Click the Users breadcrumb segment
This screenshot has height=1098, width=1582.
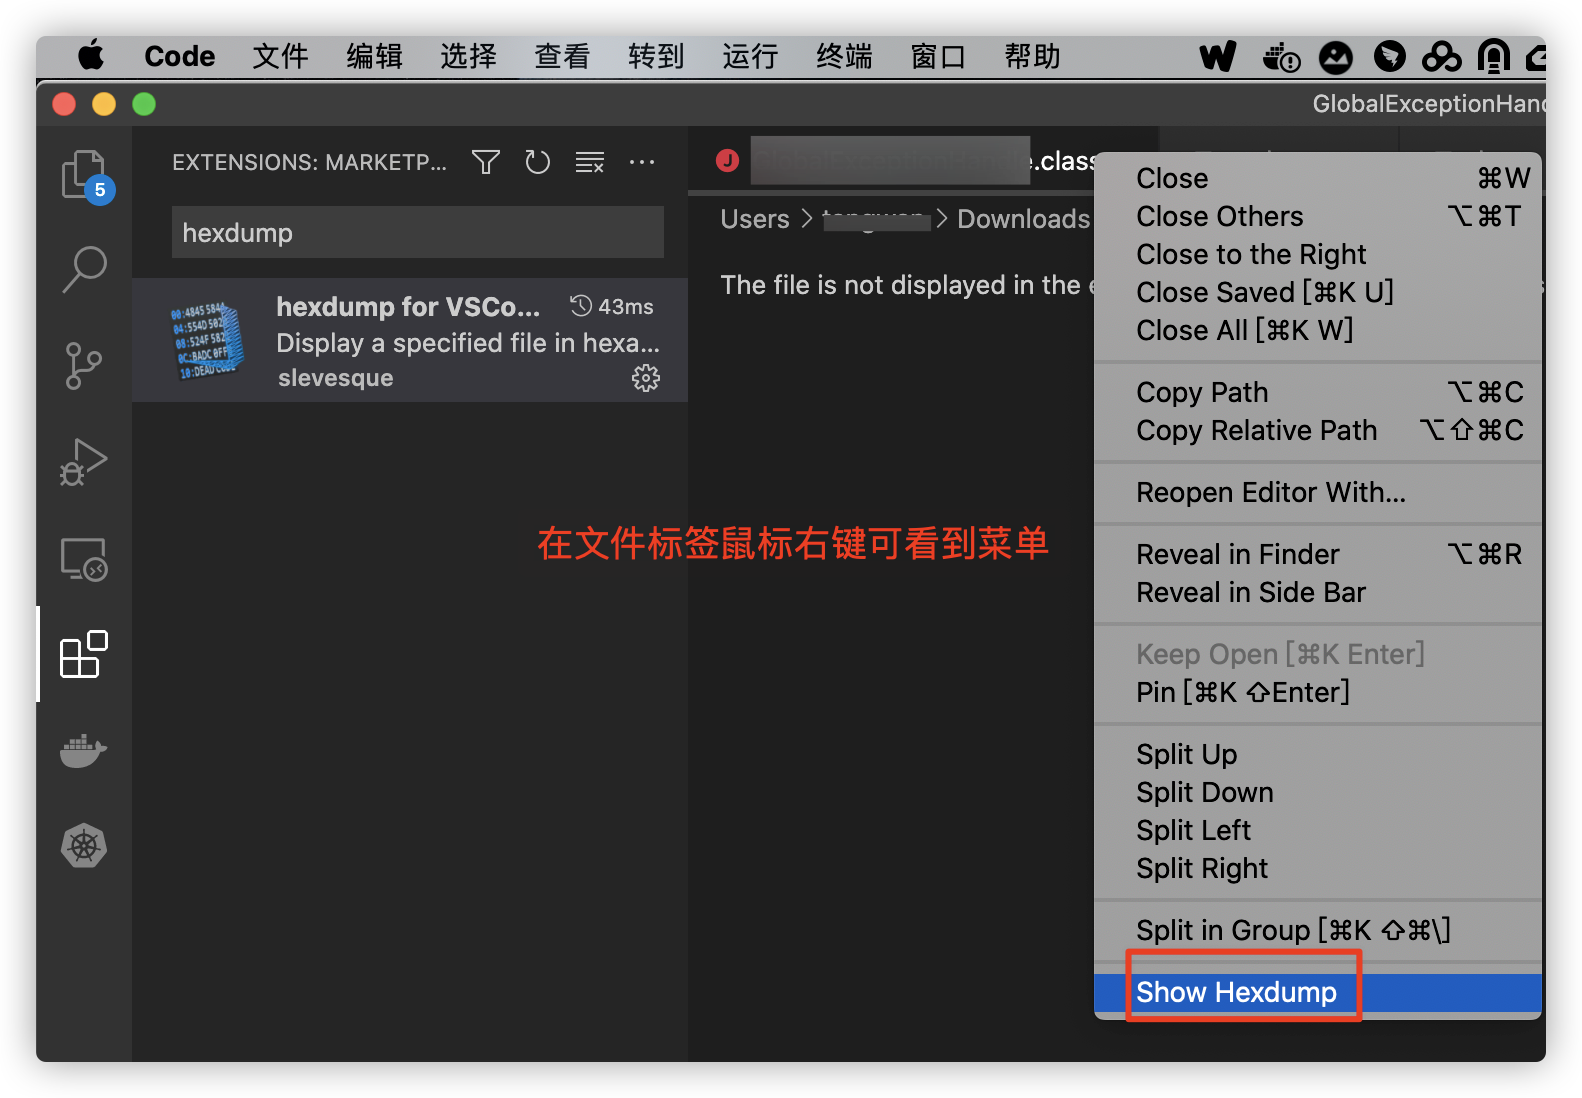click(x=755, y=219)
